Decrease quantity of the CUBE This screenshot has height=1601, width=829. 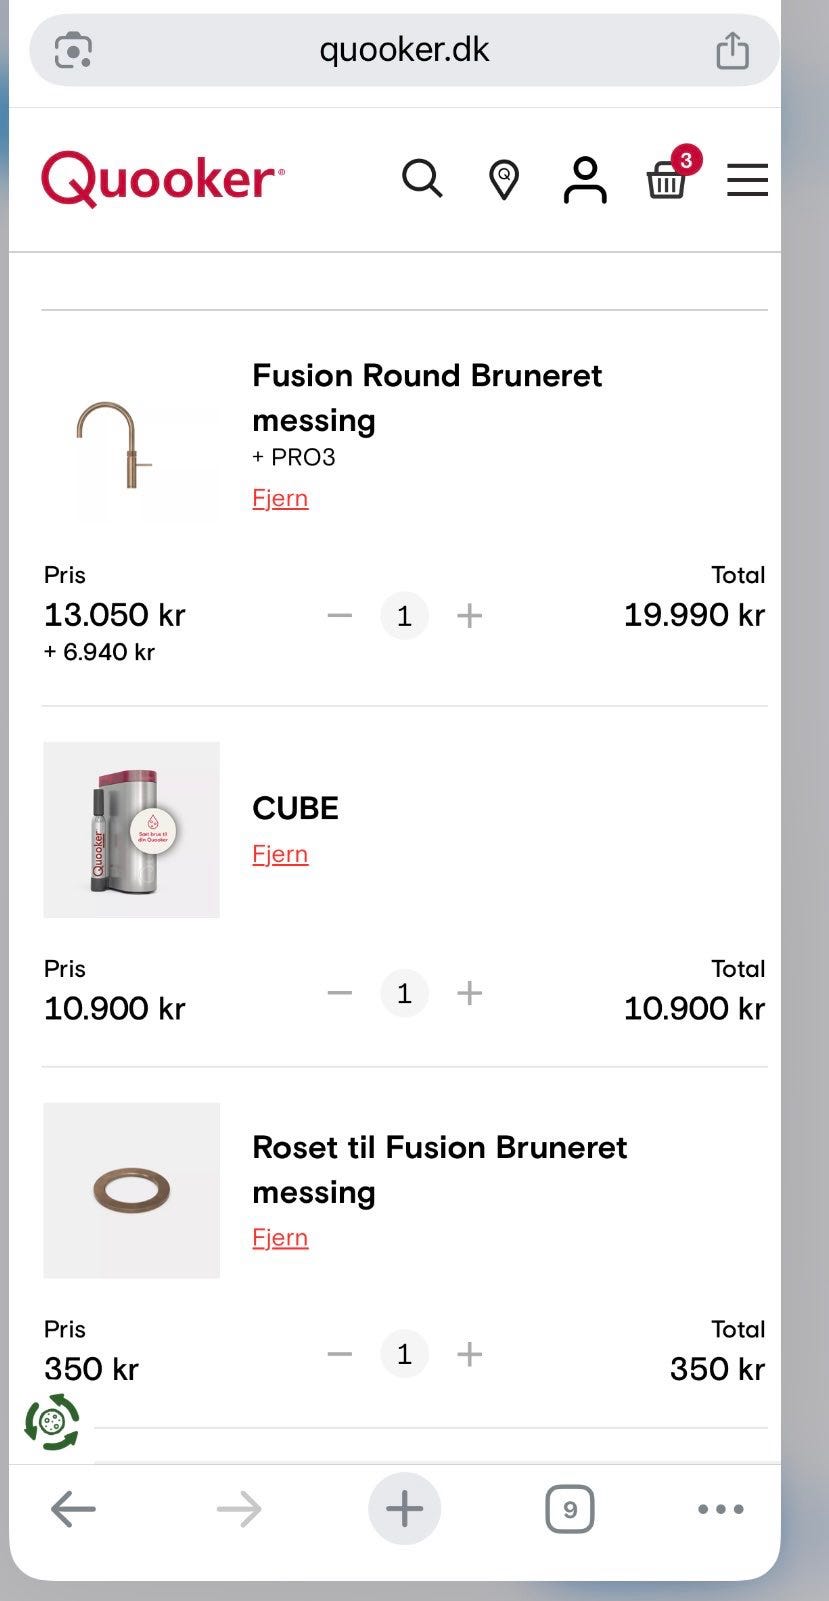tap(340, 993)
